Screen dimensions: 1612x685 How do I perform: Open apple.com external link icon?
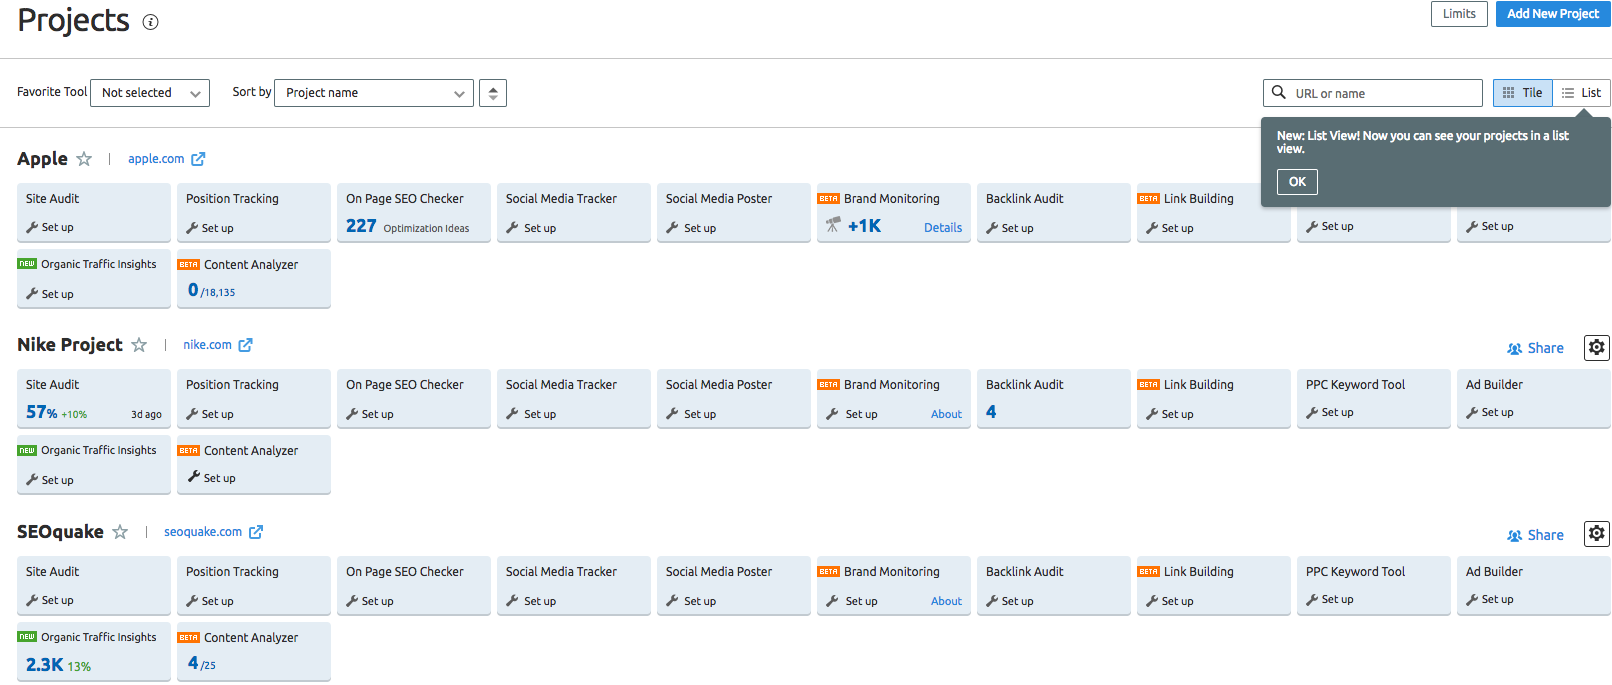tap(198, 159)
